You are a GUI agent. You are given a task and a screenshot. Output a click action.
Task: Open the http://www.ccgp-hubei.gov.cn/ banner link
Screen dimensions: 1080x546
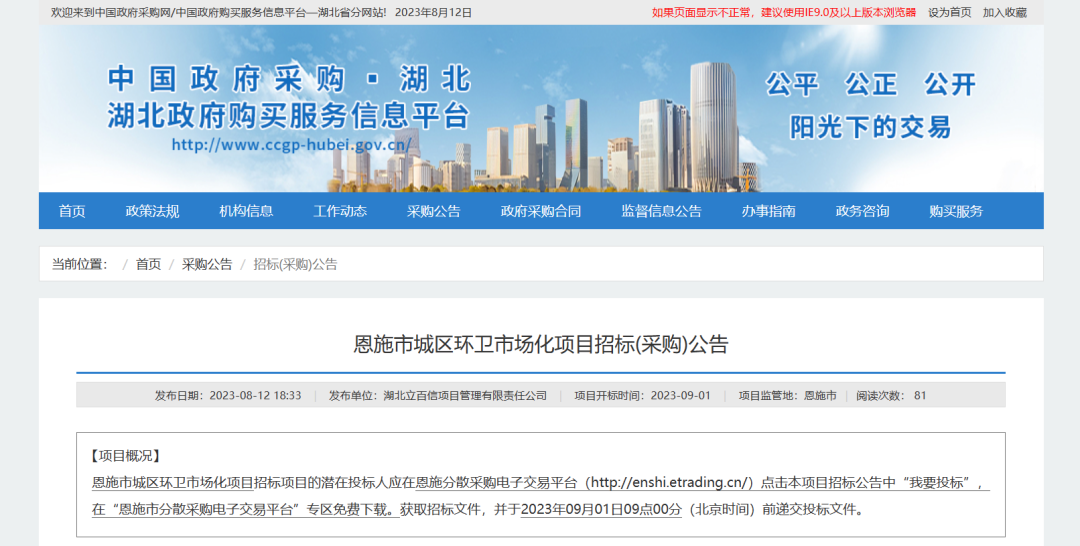tap(291, 145)
